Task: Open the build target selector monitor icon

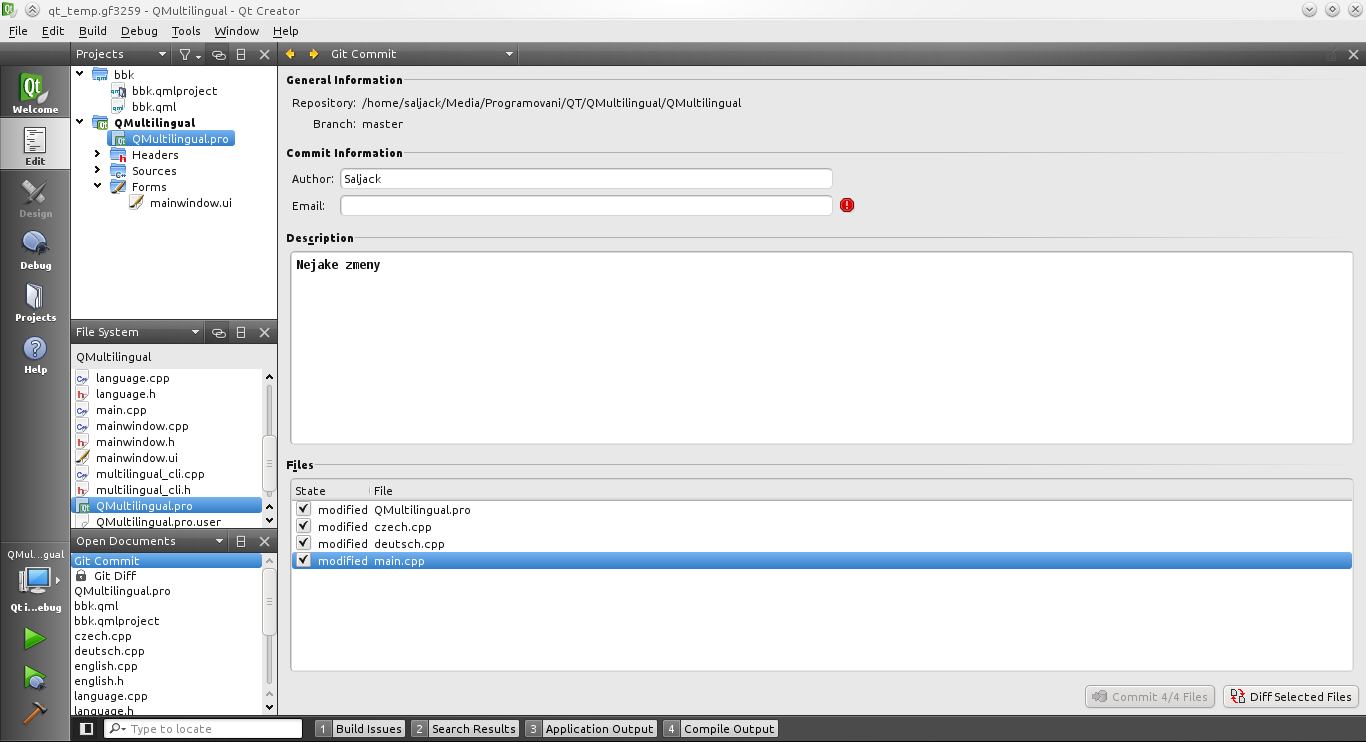Action: click(35, 580)
